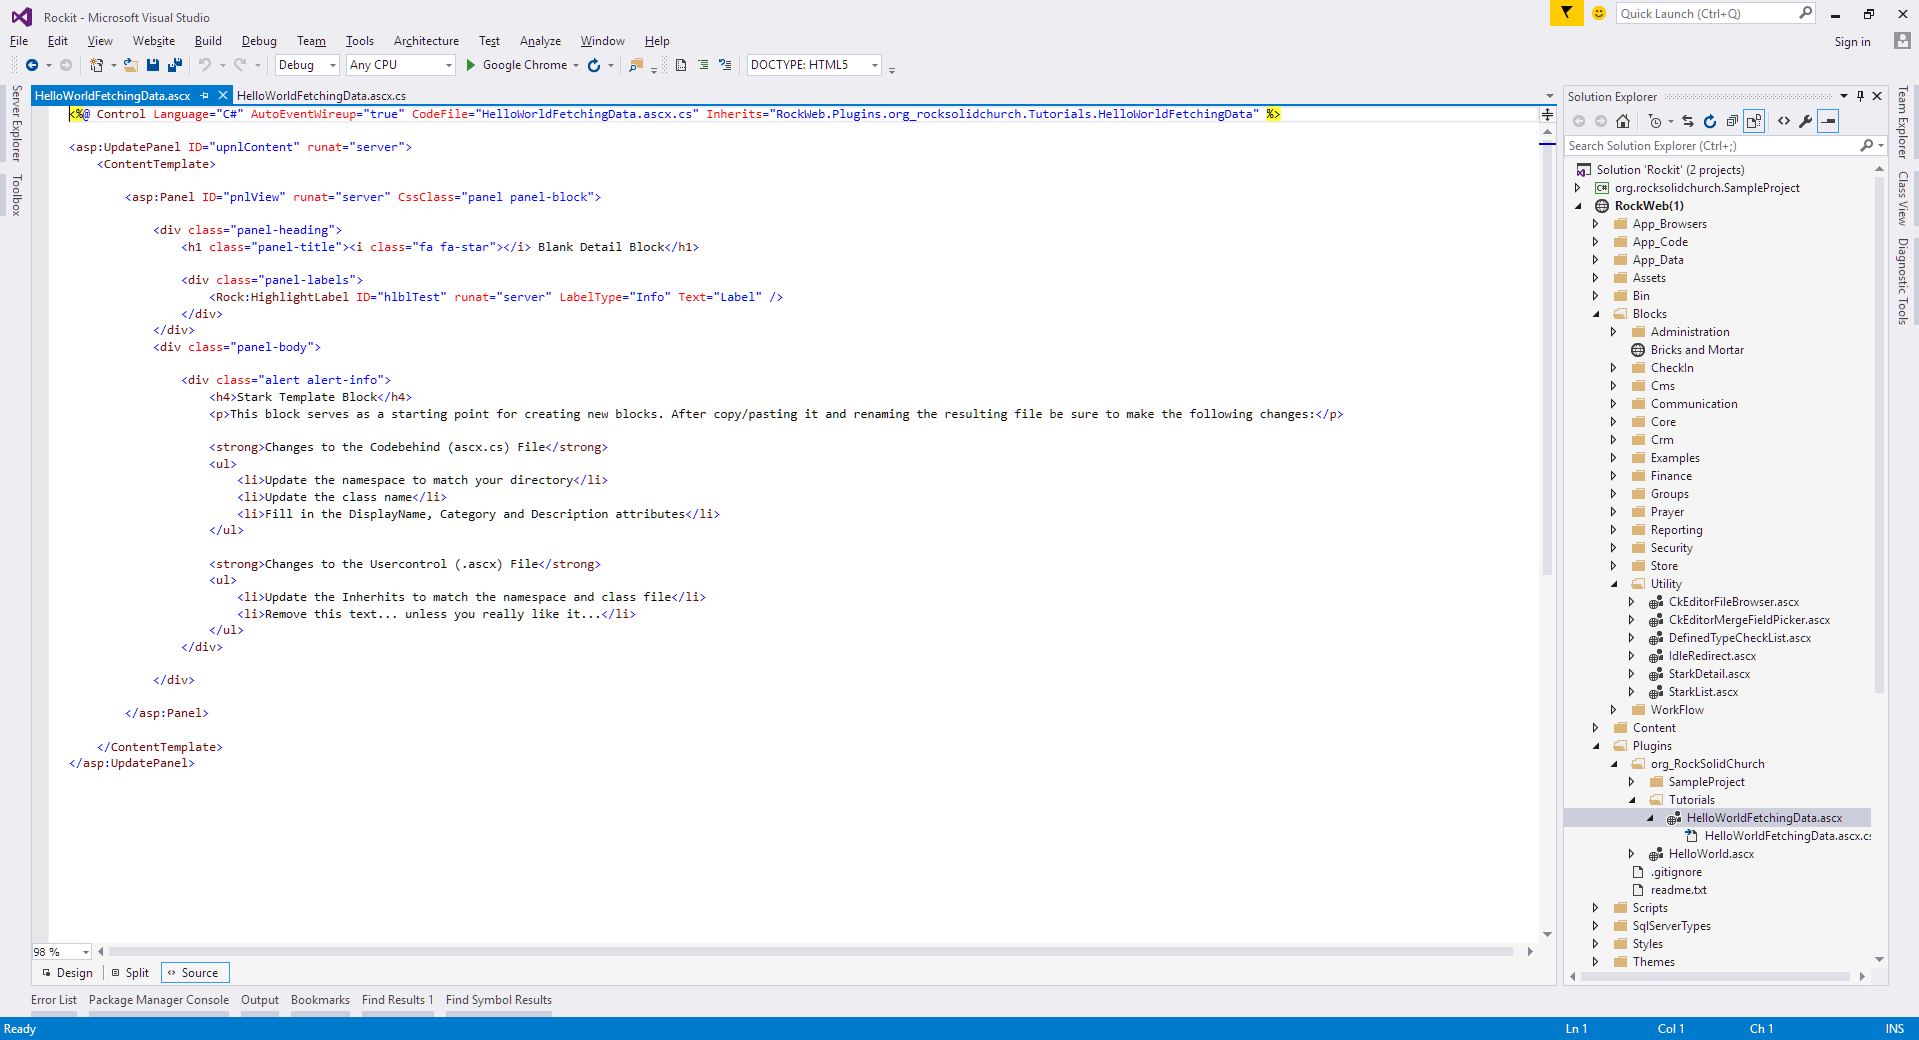
Task: Switch editor to Design view
Action: [x=67, y=973]
